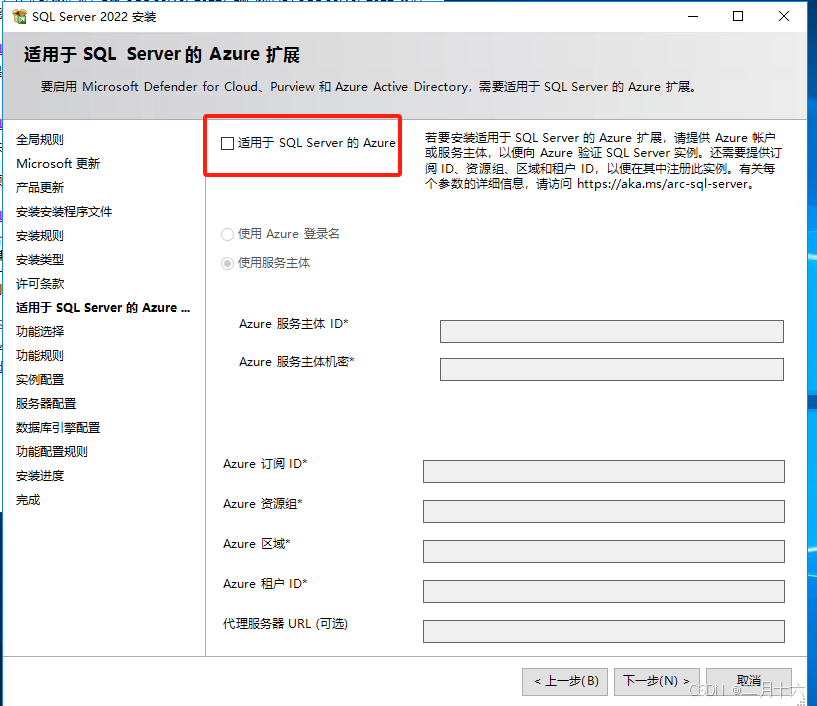Go back with 上一步(B) button
817x706 pixels.
(565, 682)
